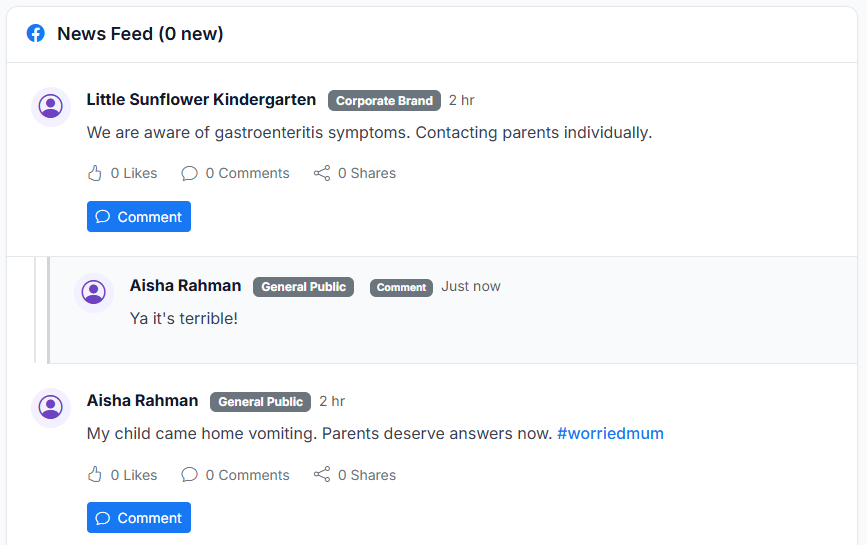Click the grey Comment tag beside Just now

[x=401, y=287]
